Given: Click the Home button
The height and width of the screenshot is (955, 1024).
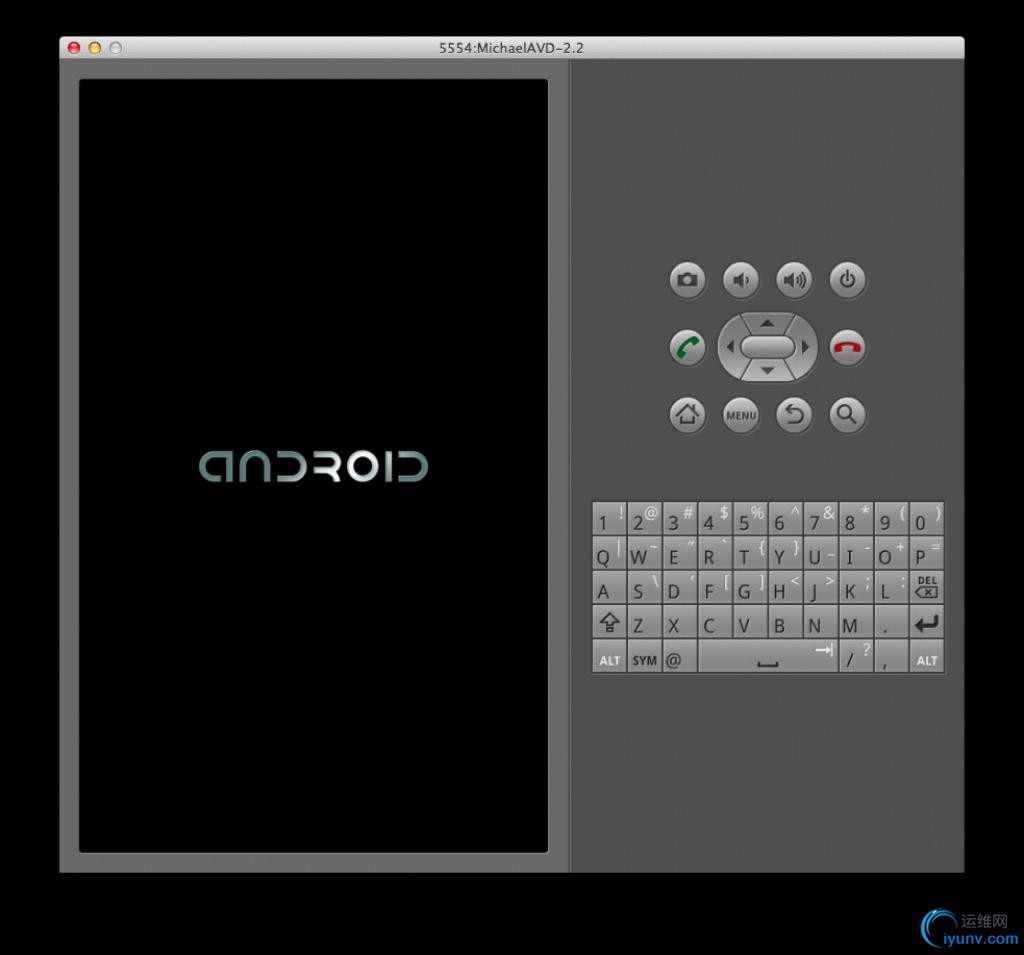Looking at the screenshot, I should coord(687,414).
